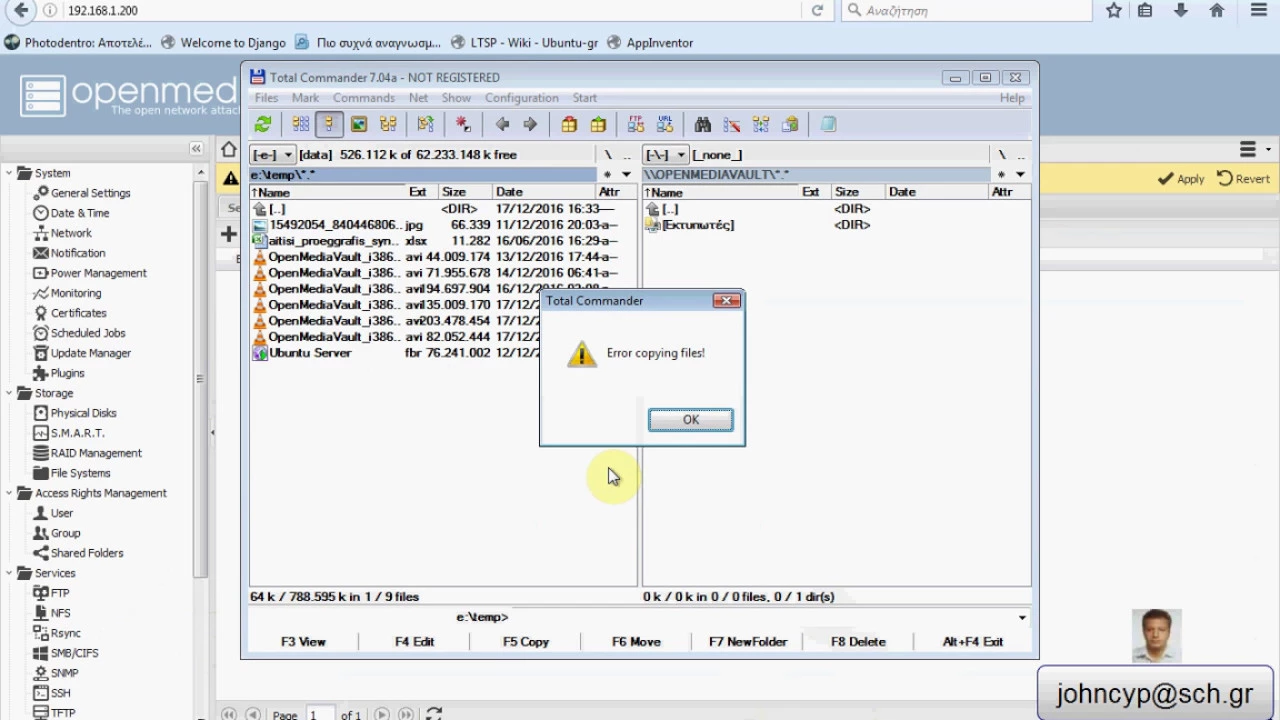Click the Firefox bookmark star icon
Viewport: 1280px width, 720px height.
1114,10
